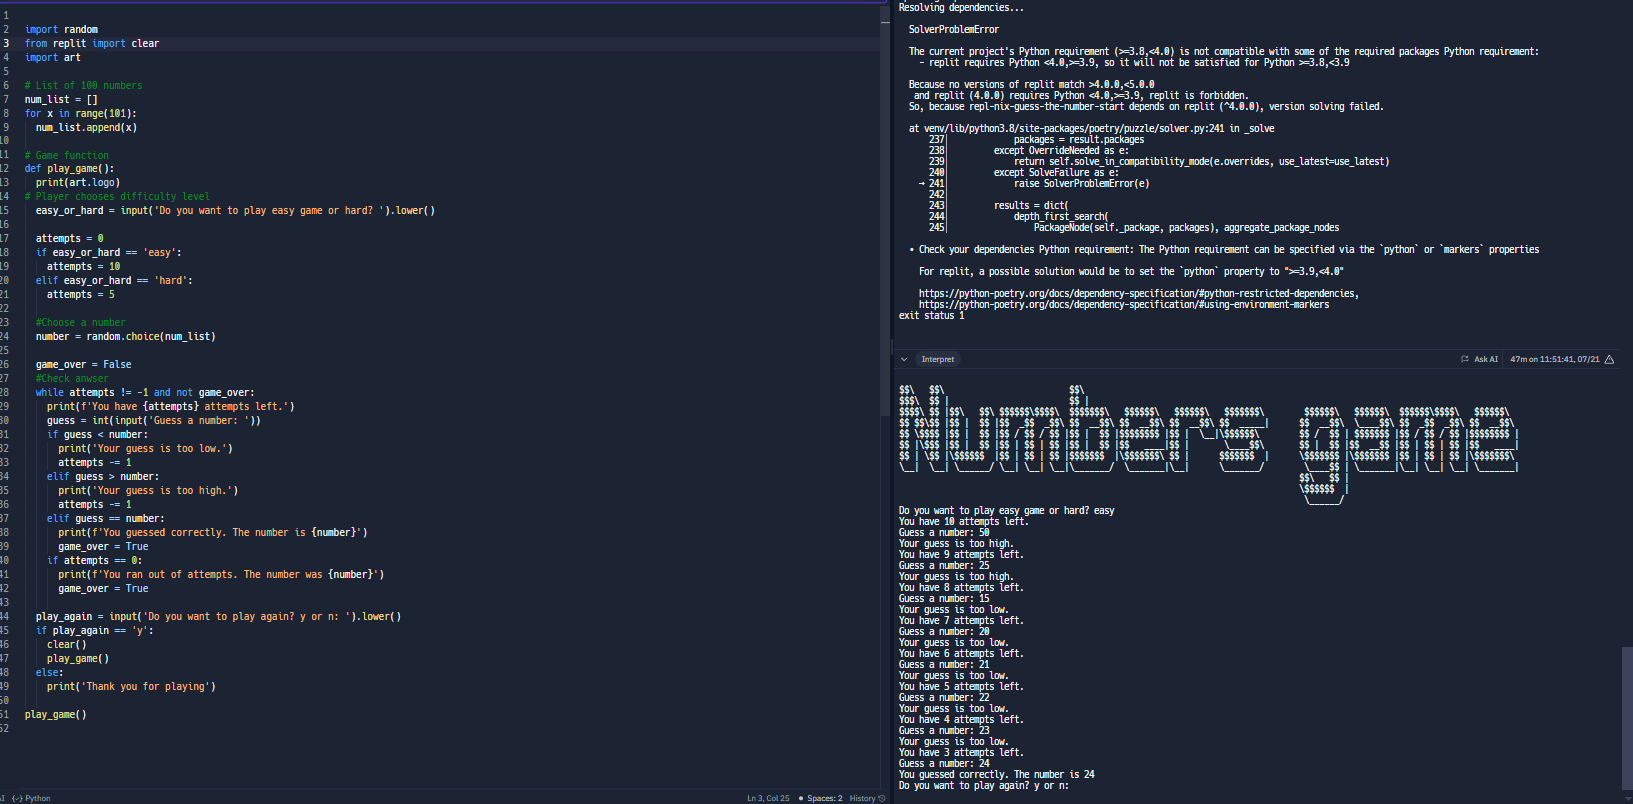Place cursor on the 'def play_game():' line
This screenshot has width=1633, height=804.
[69, 168]
